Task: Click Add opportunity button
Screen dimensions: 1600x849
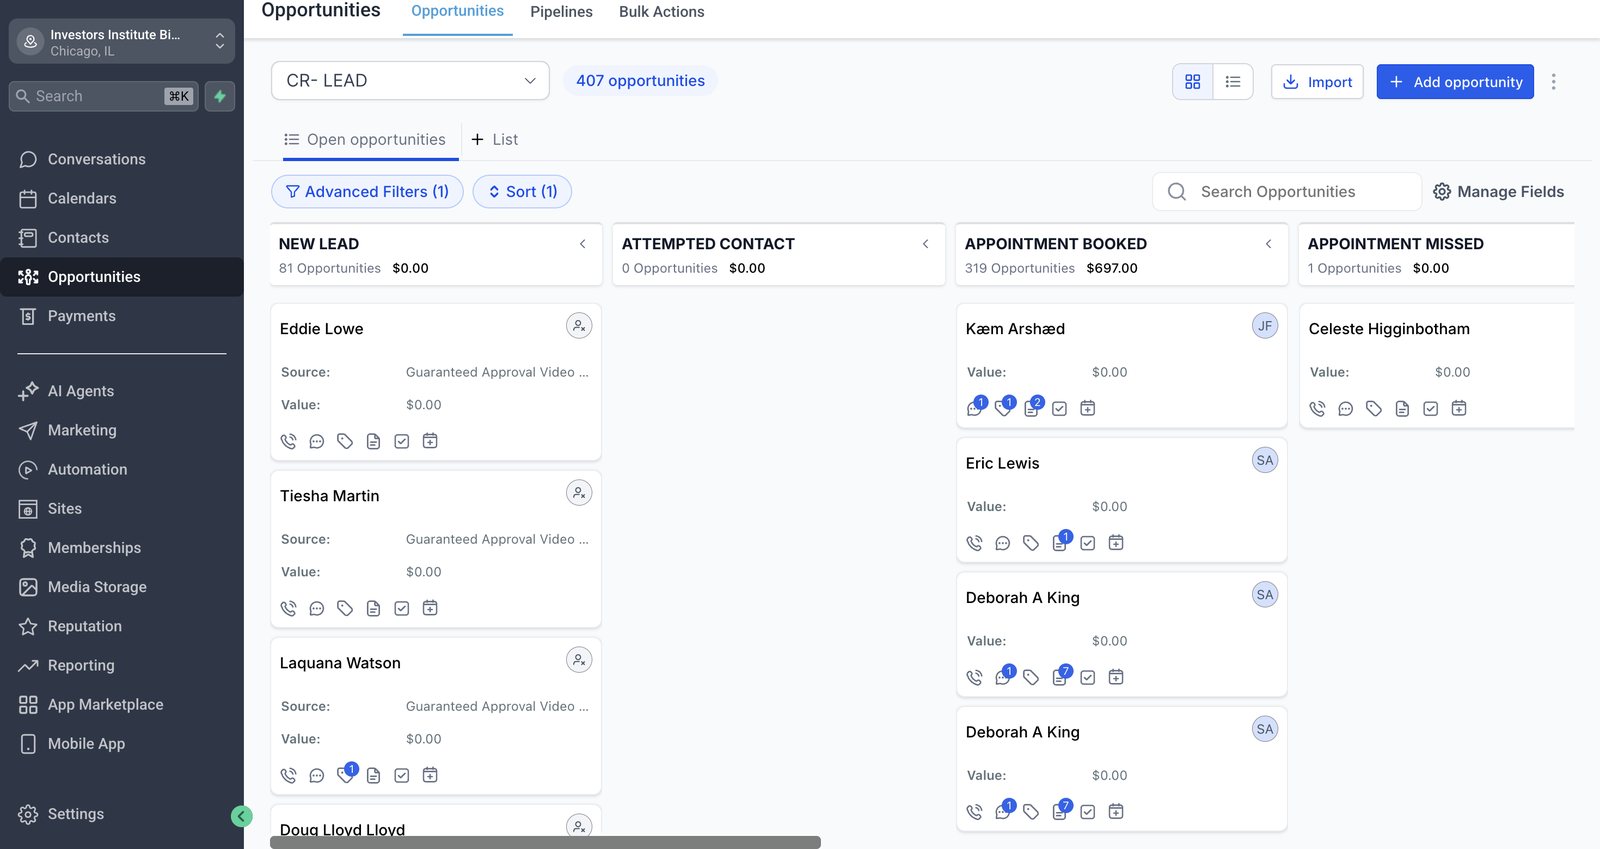Action: coord(1455,82)
